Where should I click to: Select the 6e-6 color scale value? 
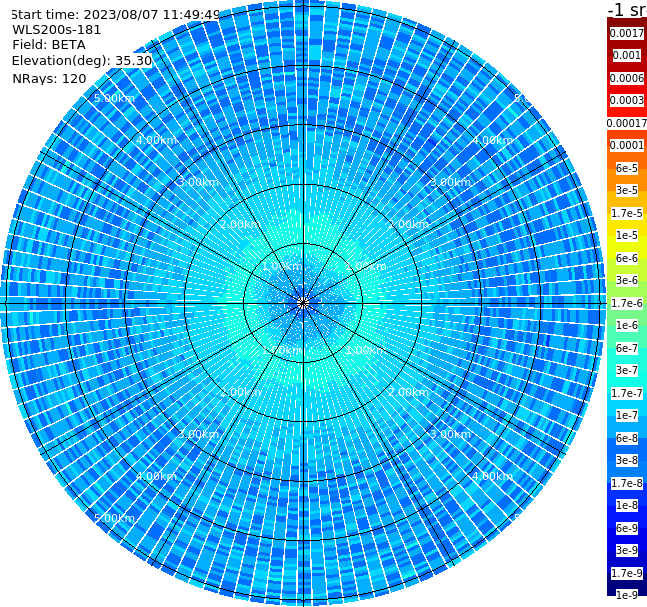point(627,258)
